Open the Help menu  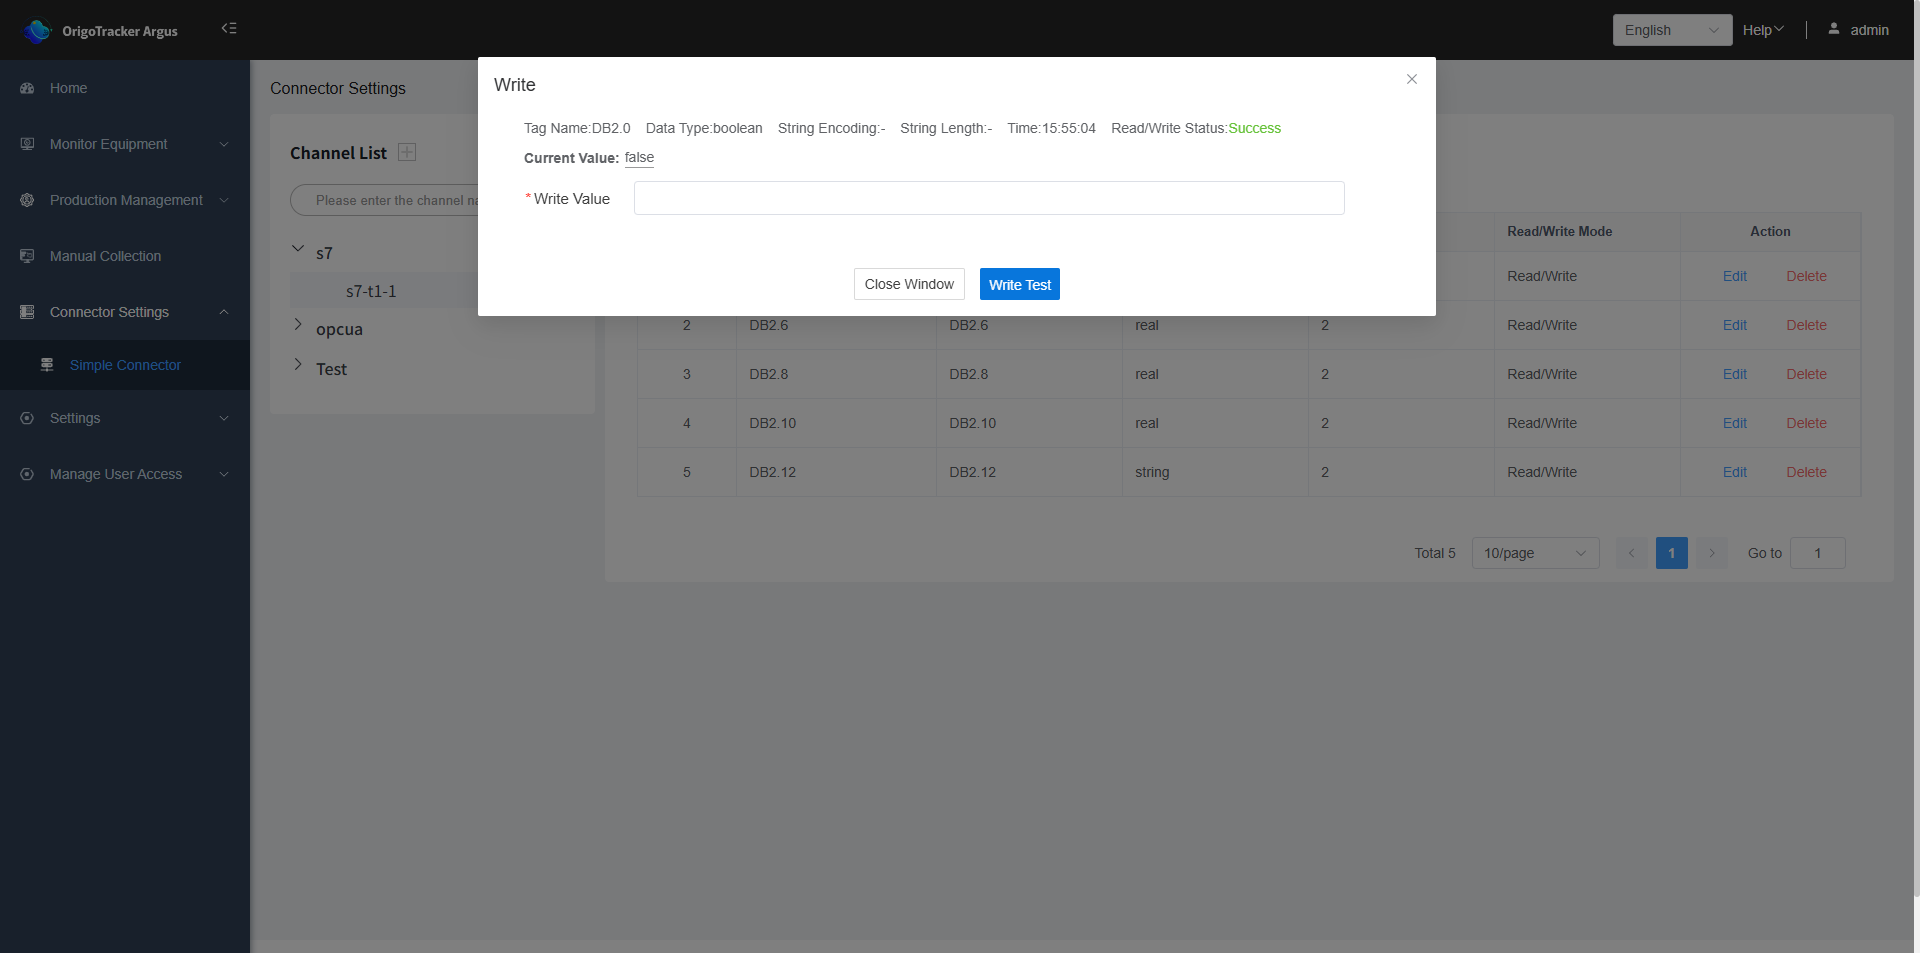point(1762,31)
